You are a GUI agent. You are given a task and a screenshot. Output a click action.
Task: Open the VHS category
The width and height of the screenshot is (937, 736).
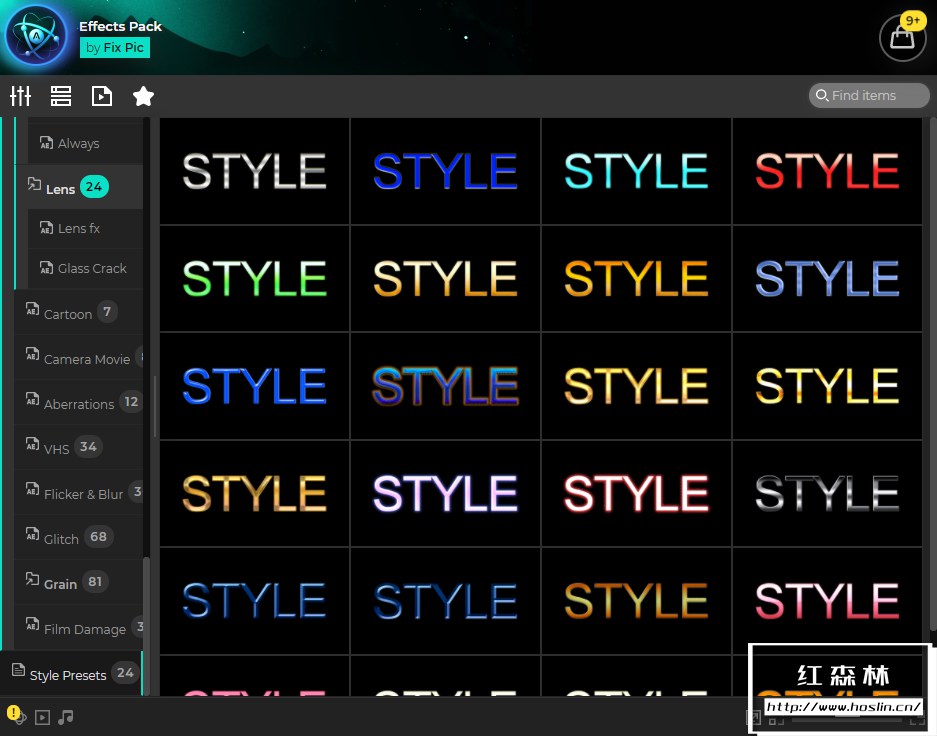click(79, 447)
